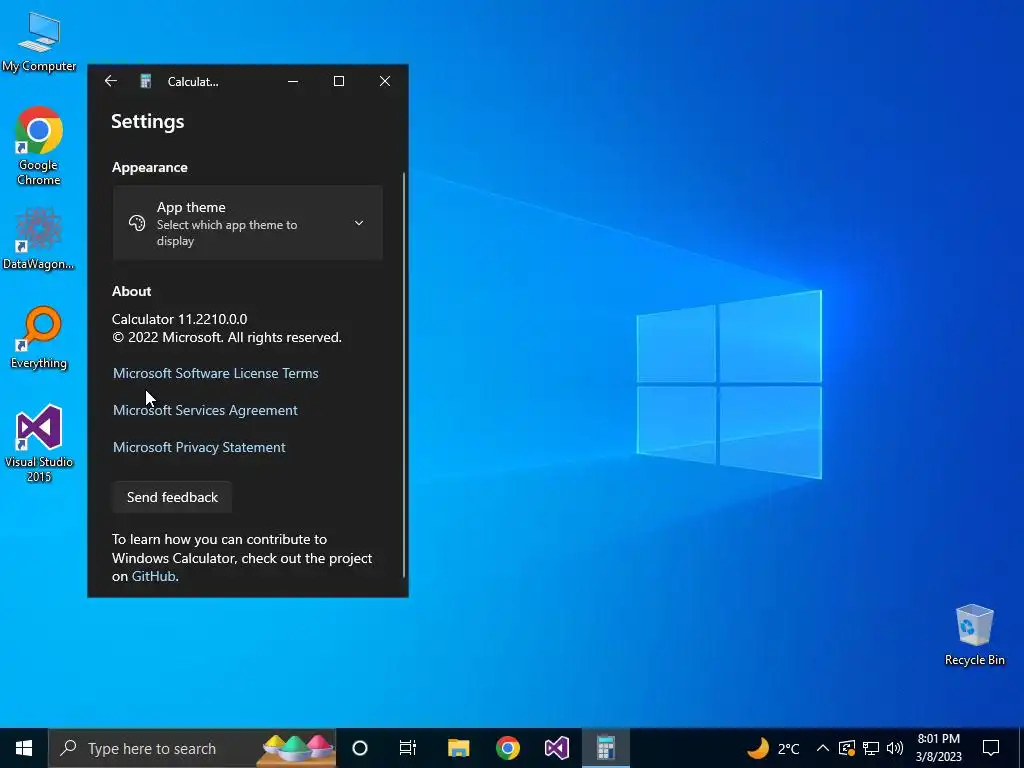Viewport: 1024px width, 768px height.
Task: Maximize the Calculator window
Action: coord(339,81)
